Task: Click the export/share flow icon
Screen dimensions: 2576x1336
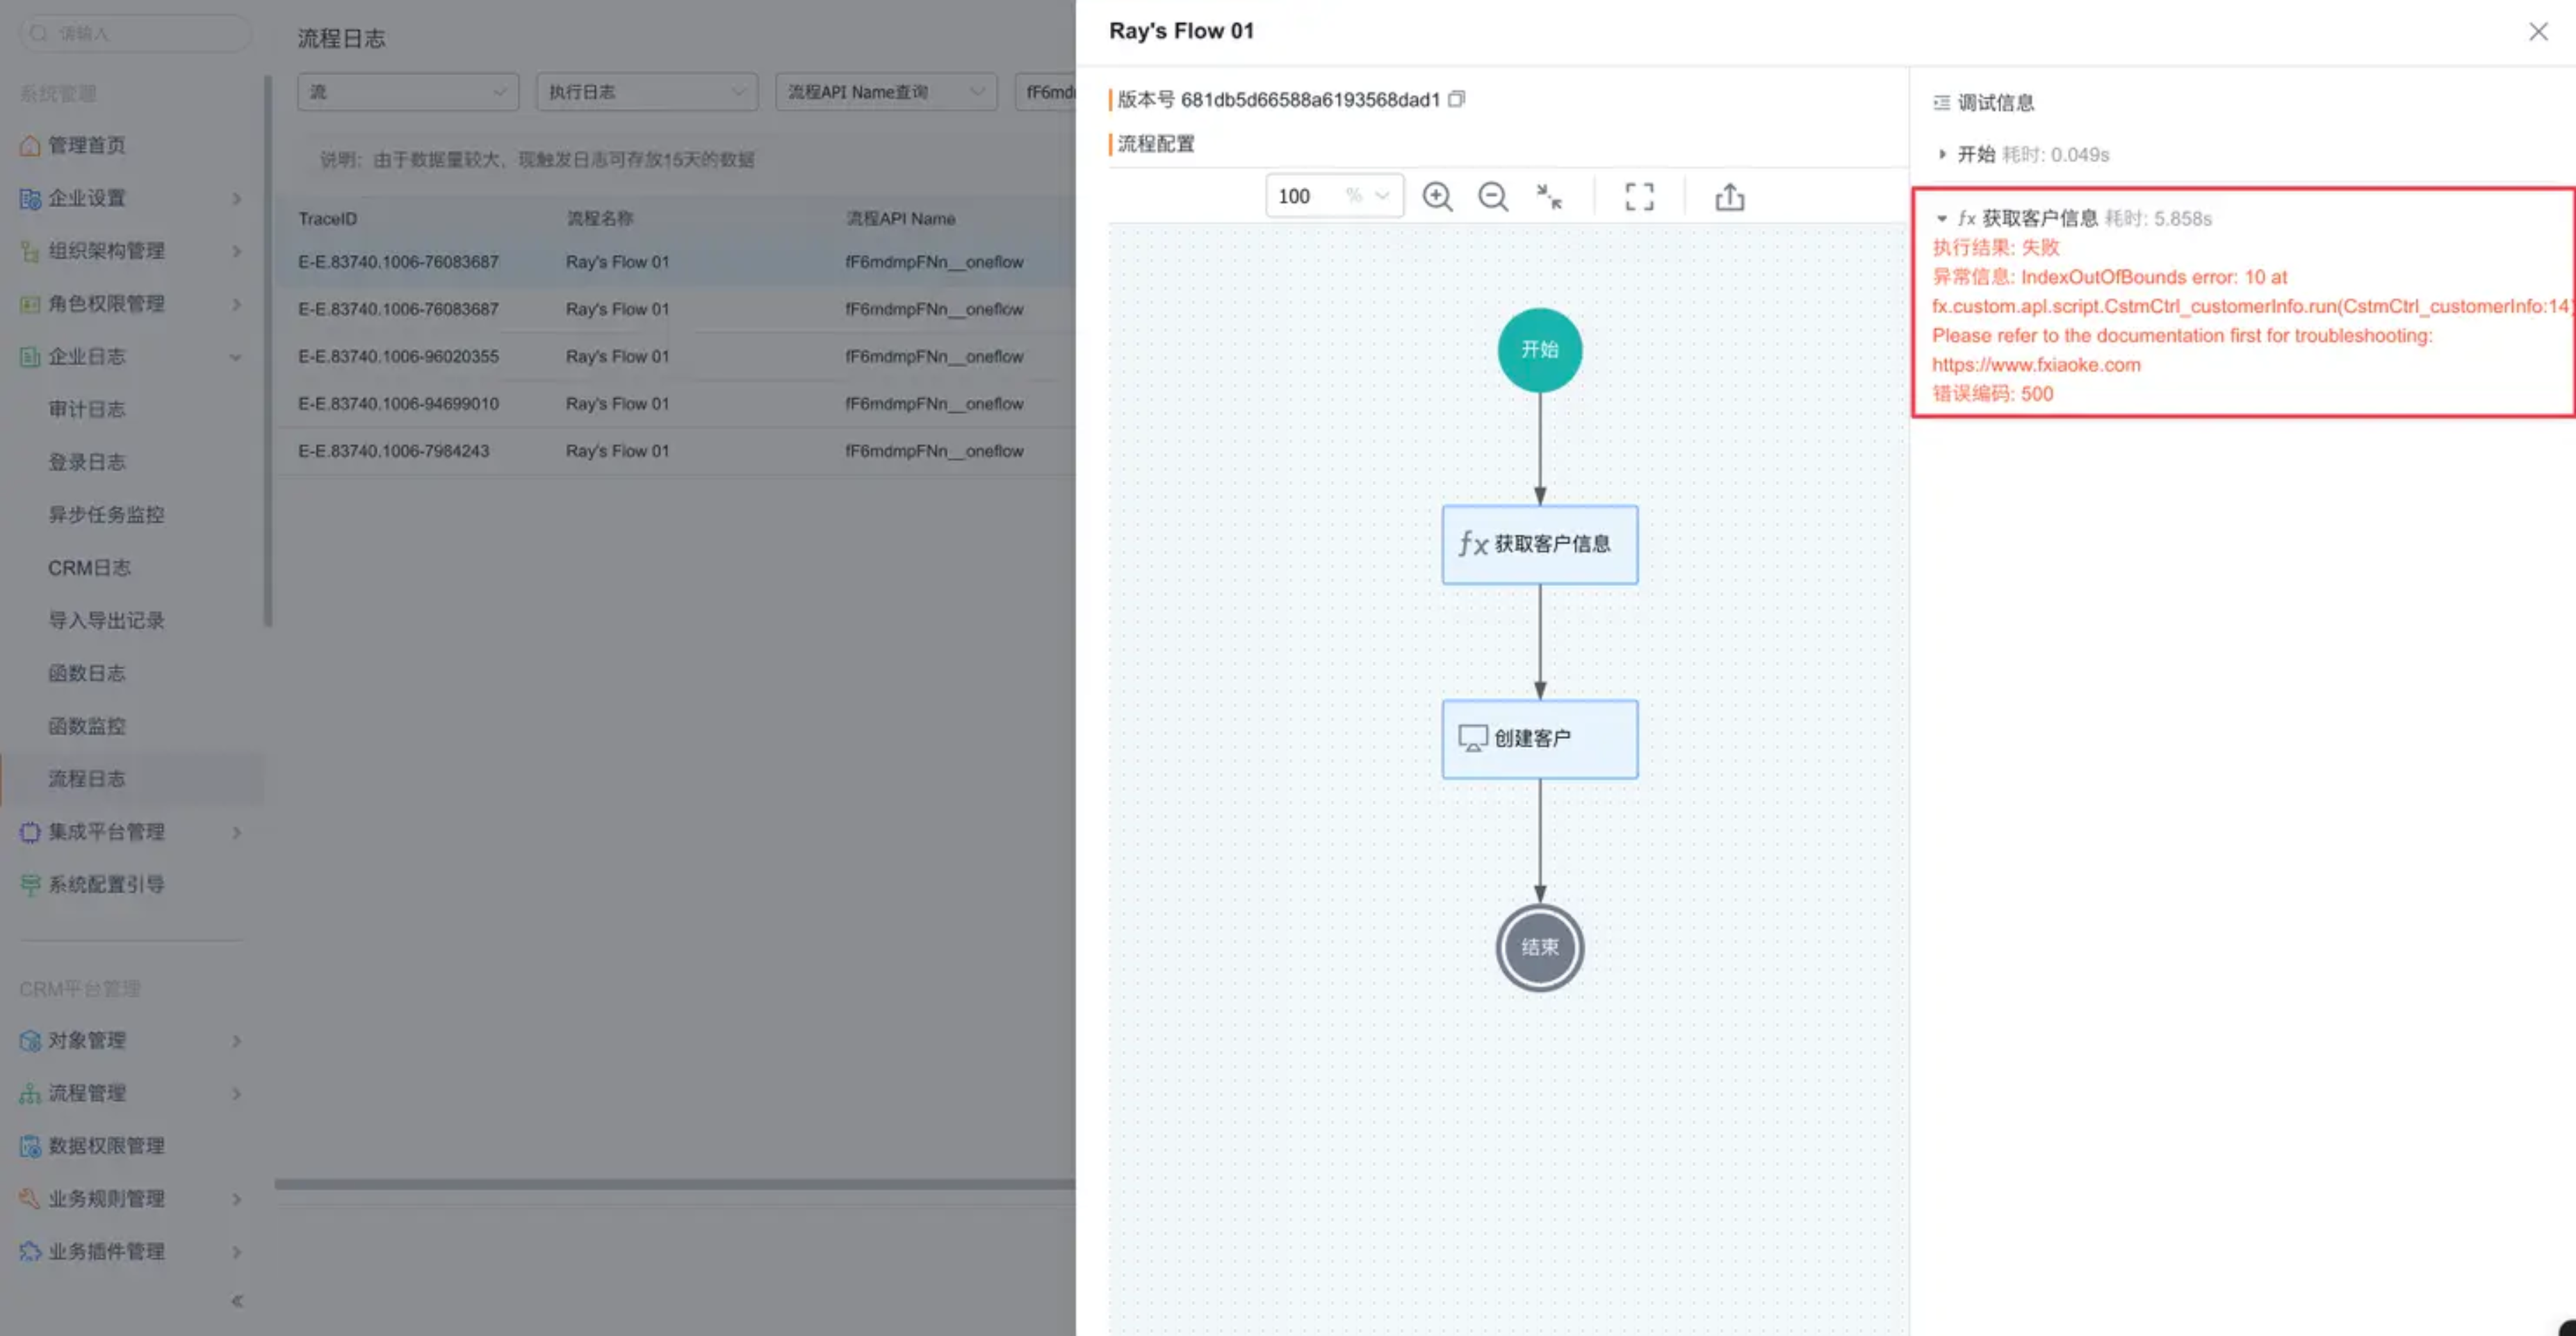Action: point(1729,197)
